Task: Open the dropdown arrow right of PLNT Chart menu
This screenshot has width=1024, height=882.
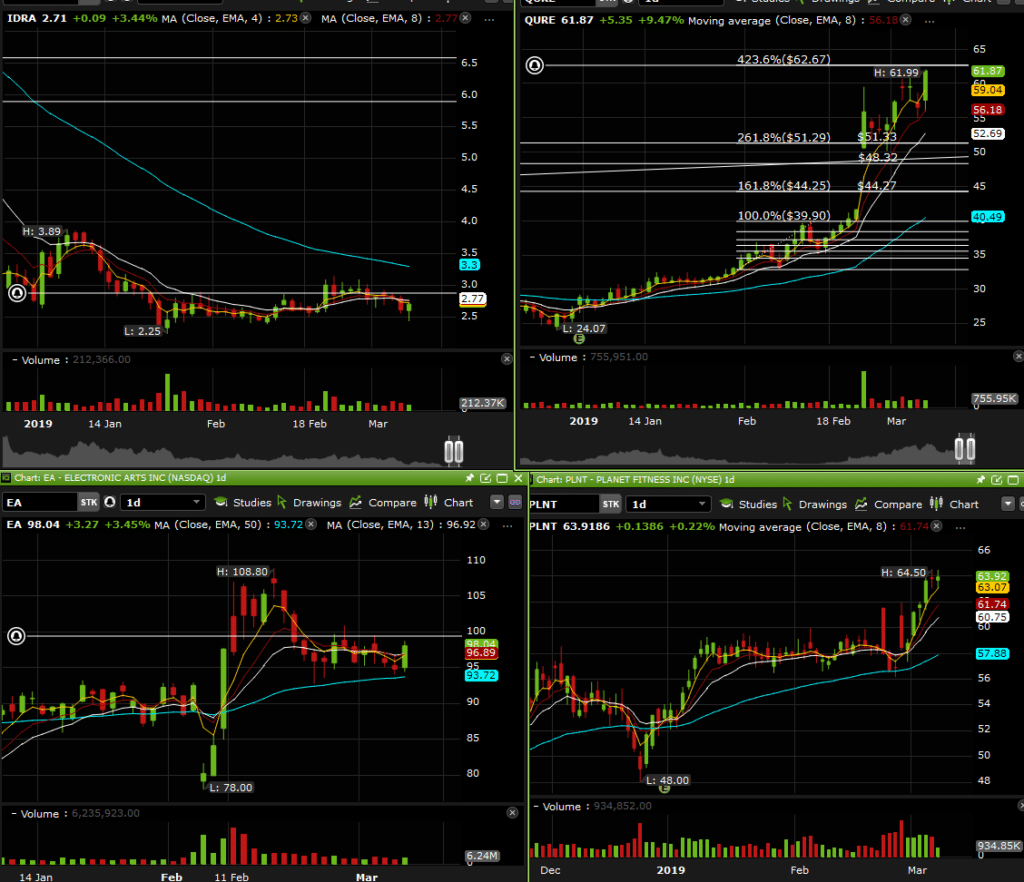Action: (1008, 504)
